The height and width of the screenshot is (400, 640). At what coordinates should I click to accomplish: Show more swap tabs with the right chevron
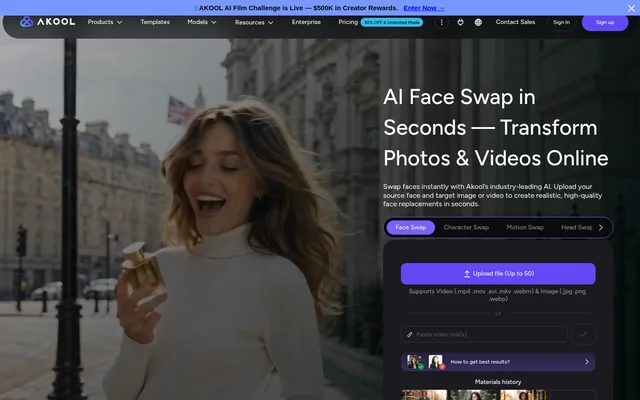click(600, 228)
